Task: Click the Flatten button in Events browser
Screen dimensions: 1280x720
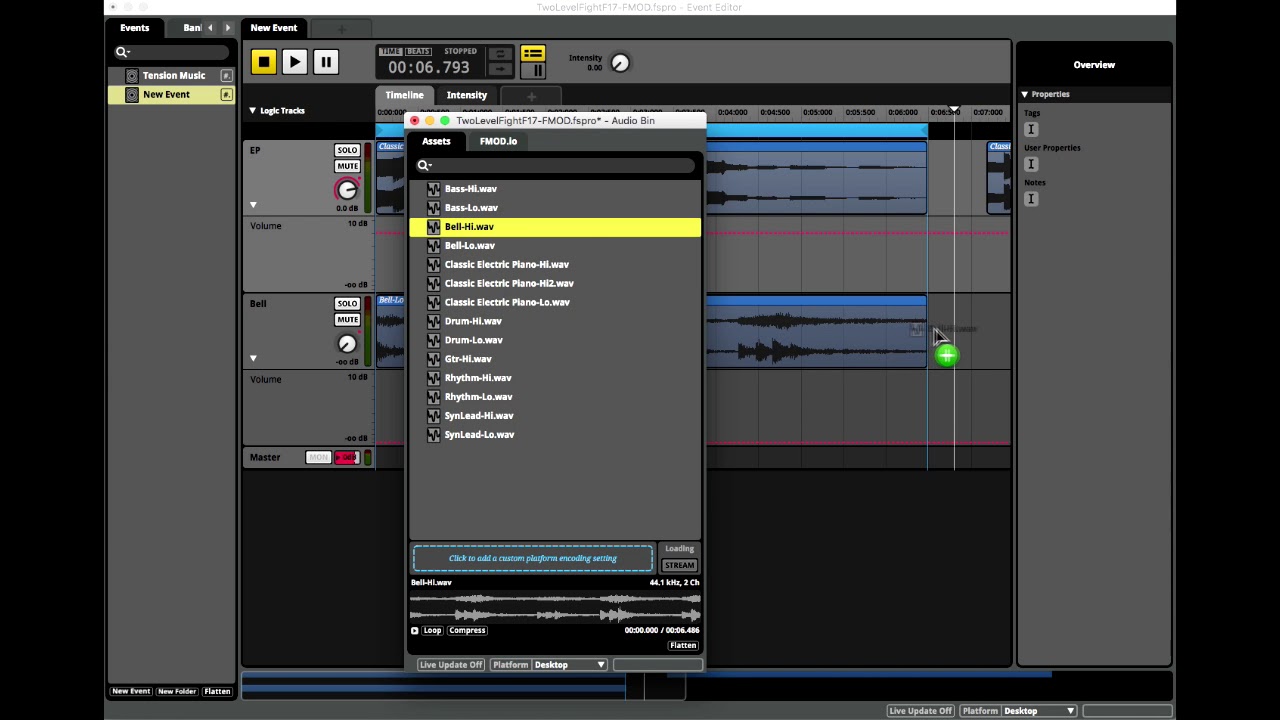Action: coord(217,691)
